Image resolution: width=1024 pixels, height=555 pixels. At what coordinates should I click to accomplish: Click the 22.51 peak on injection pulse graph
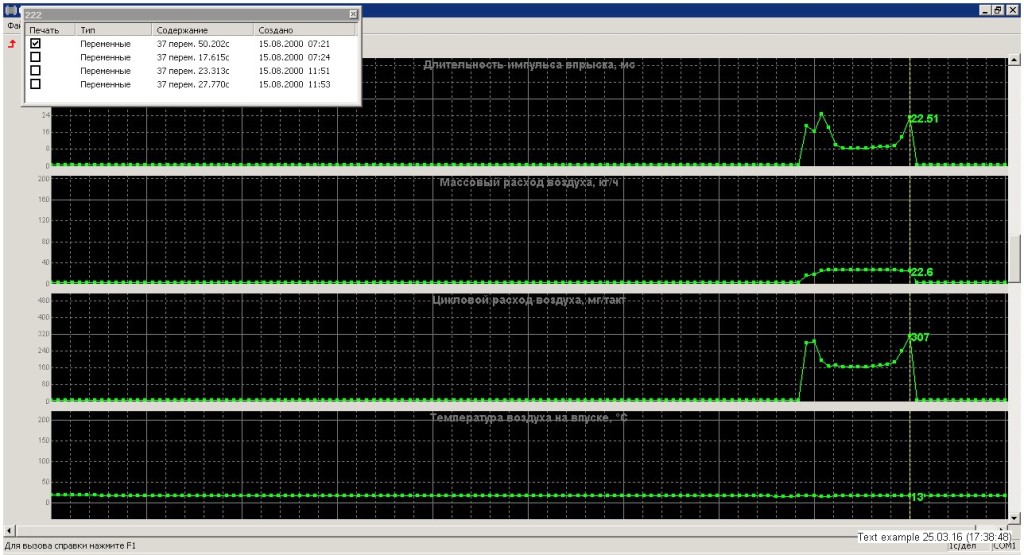click(x=910, y=118)
